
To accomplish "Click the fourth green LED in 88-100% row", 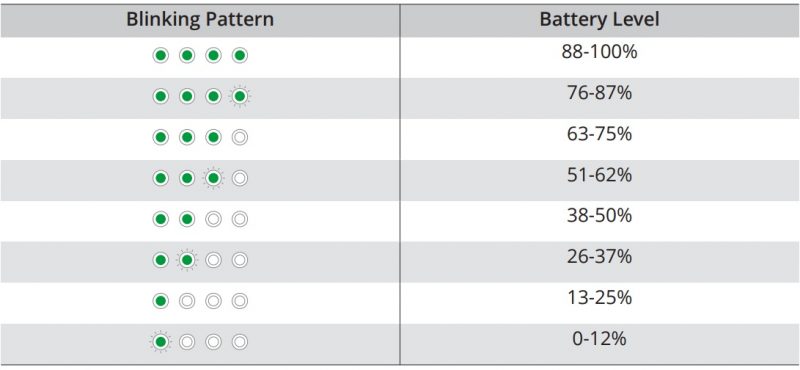I will click(240, 56).
